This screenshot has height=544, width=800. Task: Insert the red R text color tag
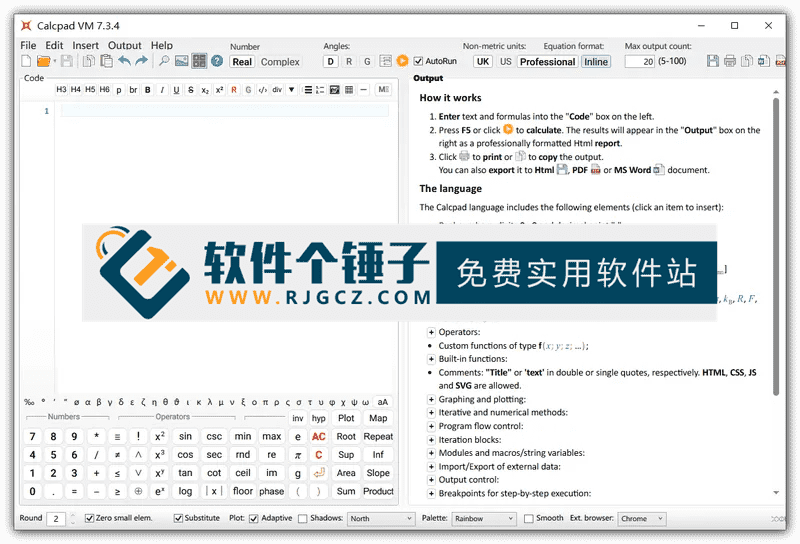click(x=234, y=90)
